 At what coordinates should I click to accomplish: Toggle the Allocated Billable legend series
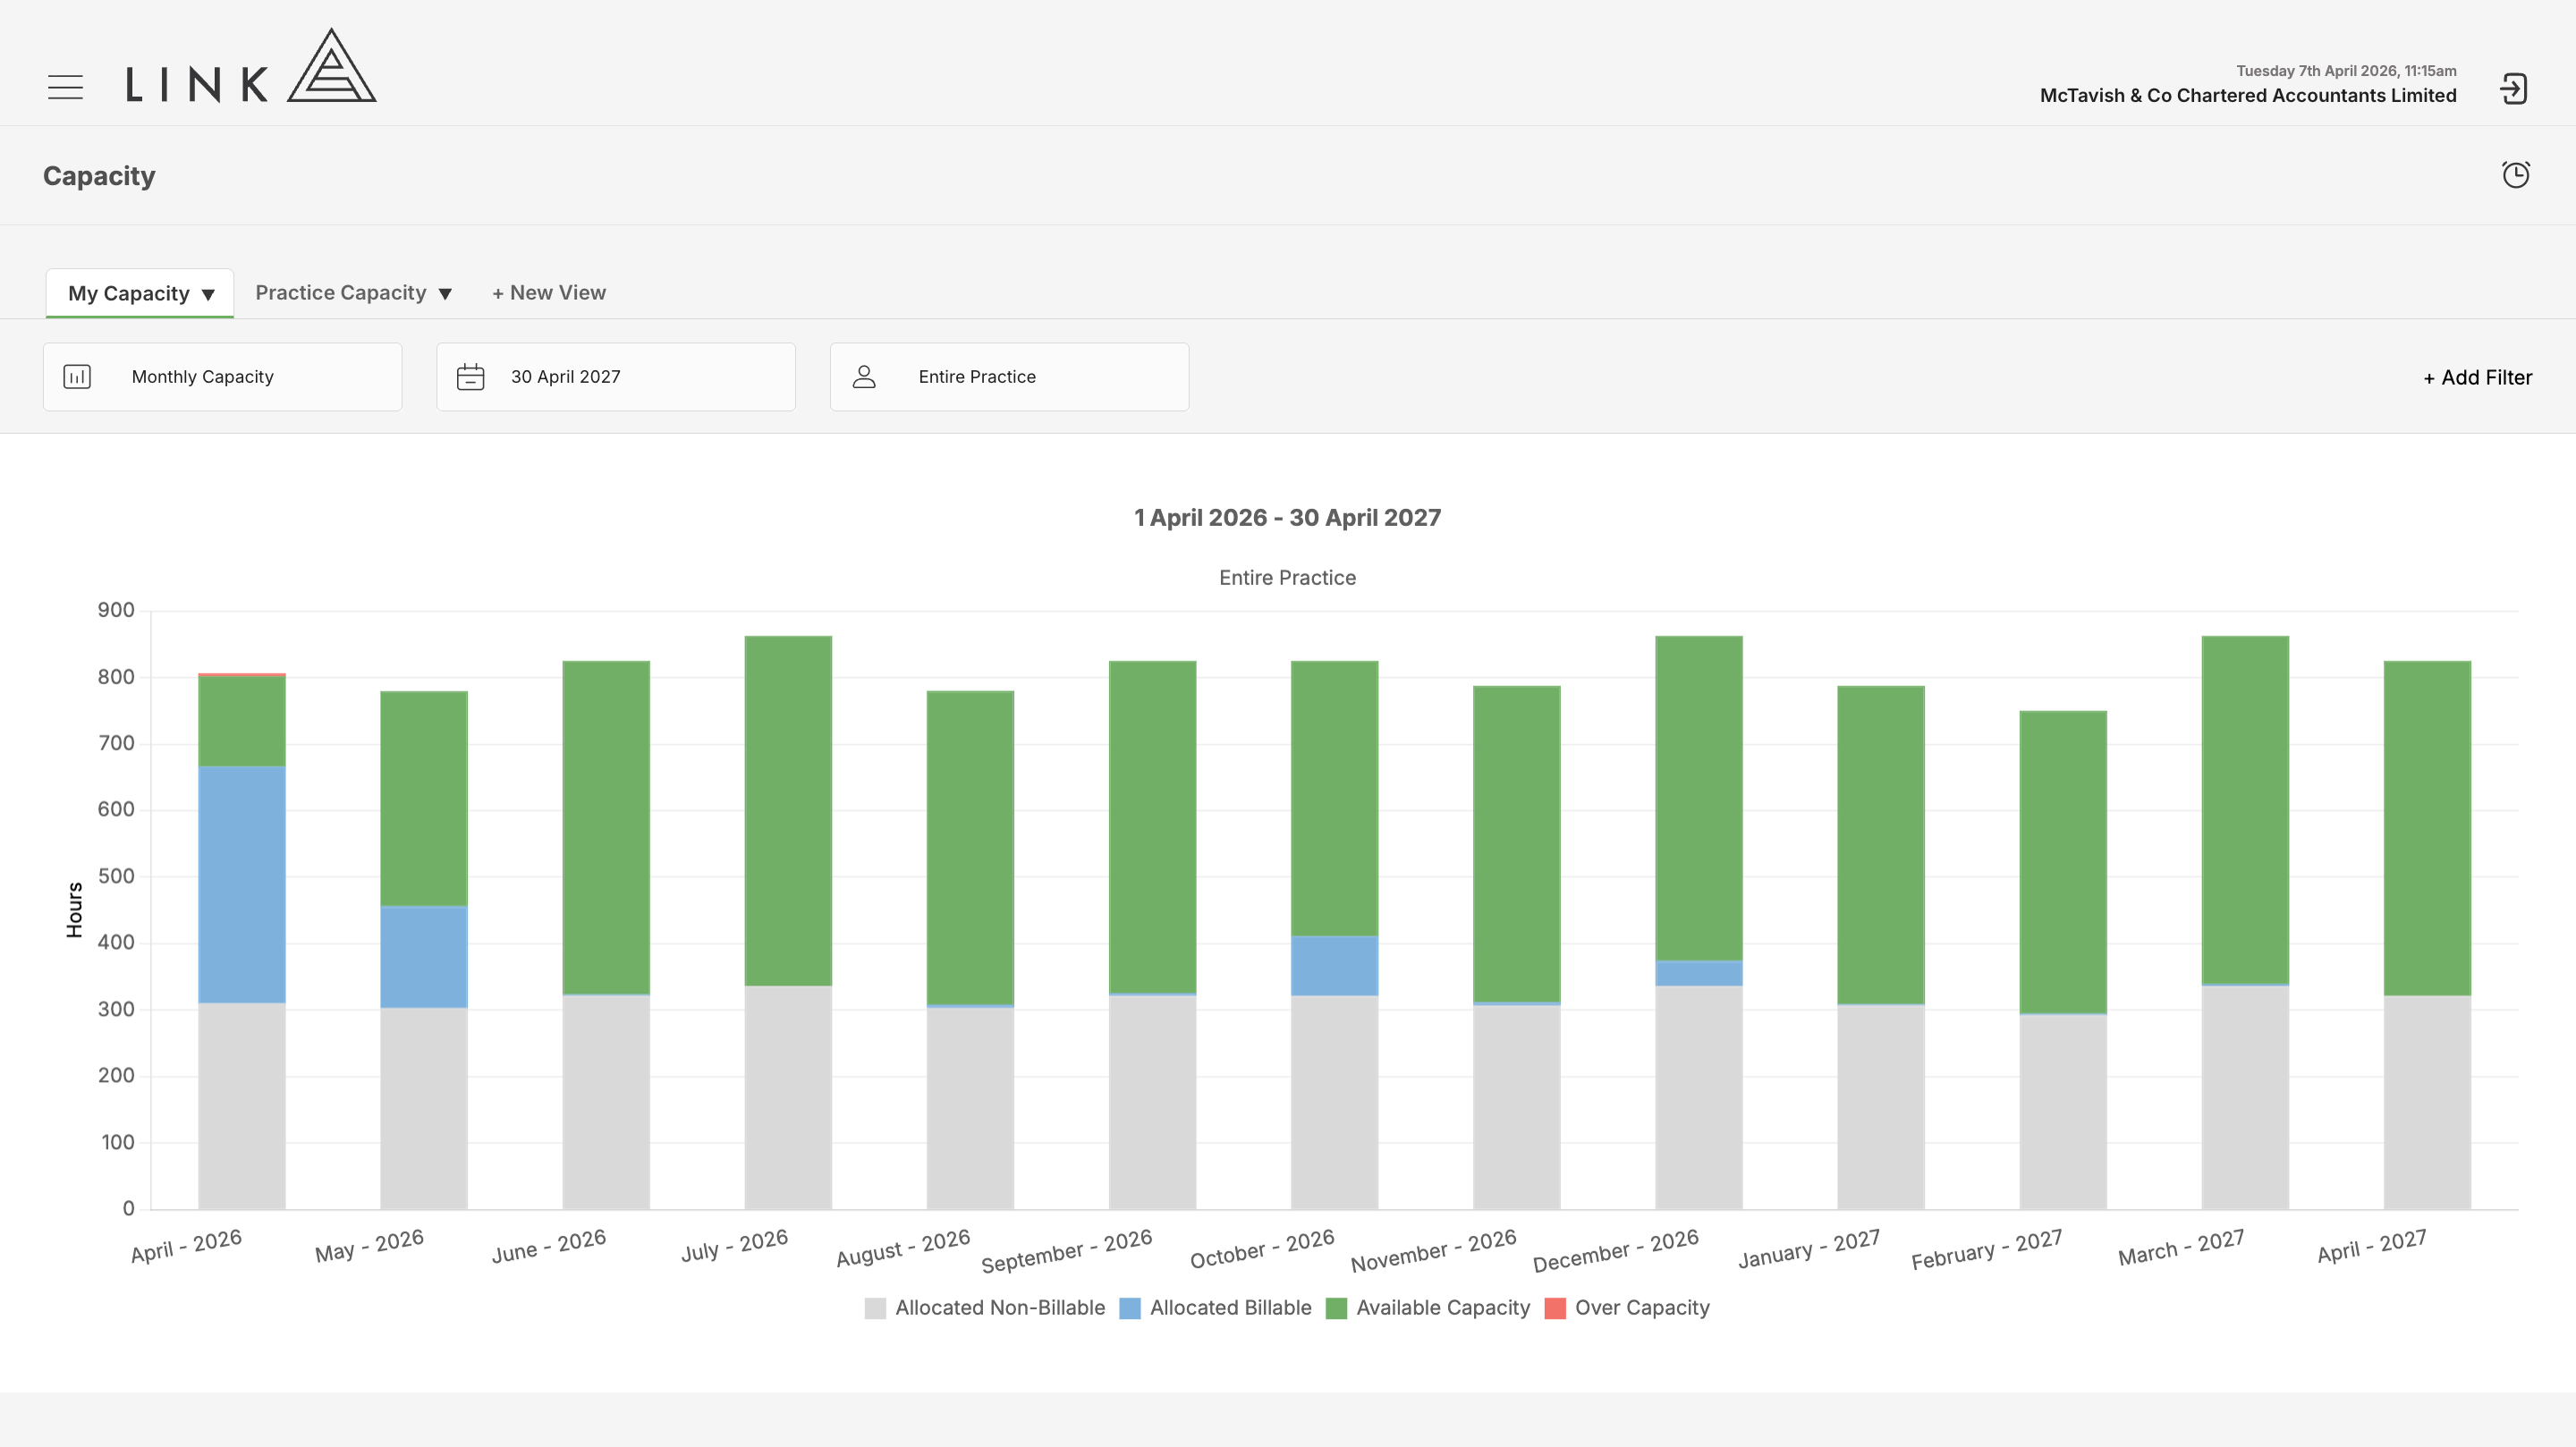click(1215, 1308)
